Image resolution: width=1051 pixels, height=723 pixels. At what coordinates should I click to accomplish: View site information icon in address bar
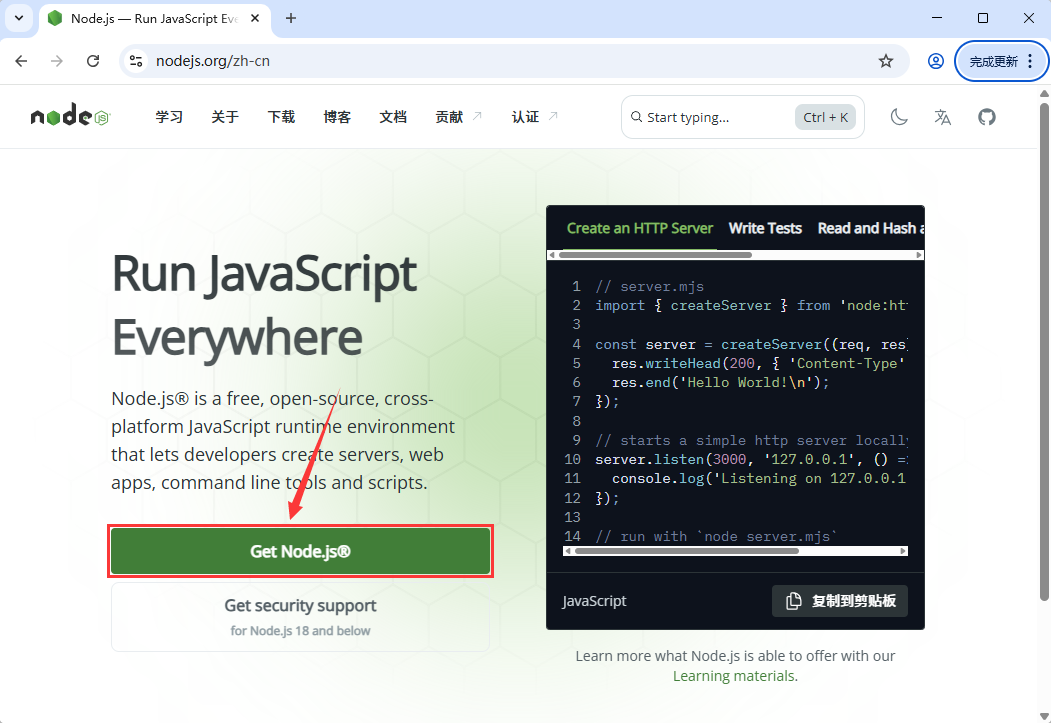tap(136, 61)
